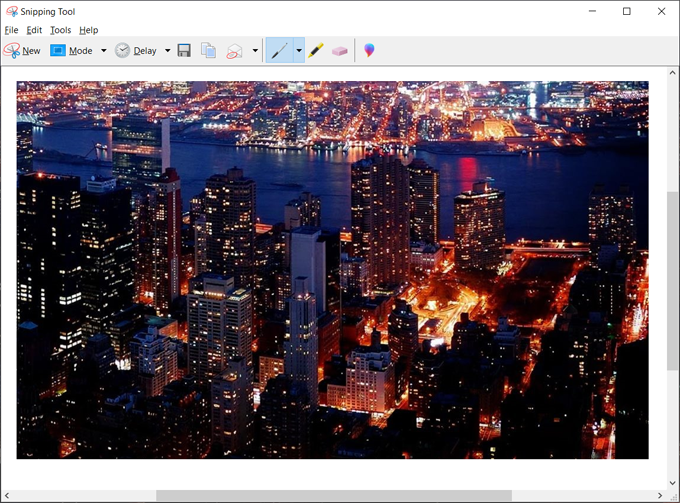680x503 pixels.
Task: Open the Edit menu
Action: [34, 30]
